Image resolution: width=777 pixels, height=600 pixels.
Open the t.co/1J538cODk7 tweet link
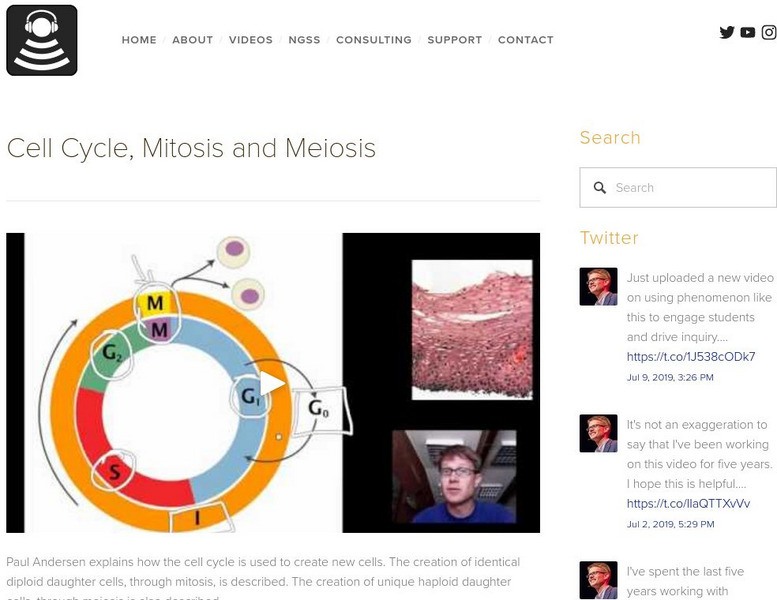690,357
